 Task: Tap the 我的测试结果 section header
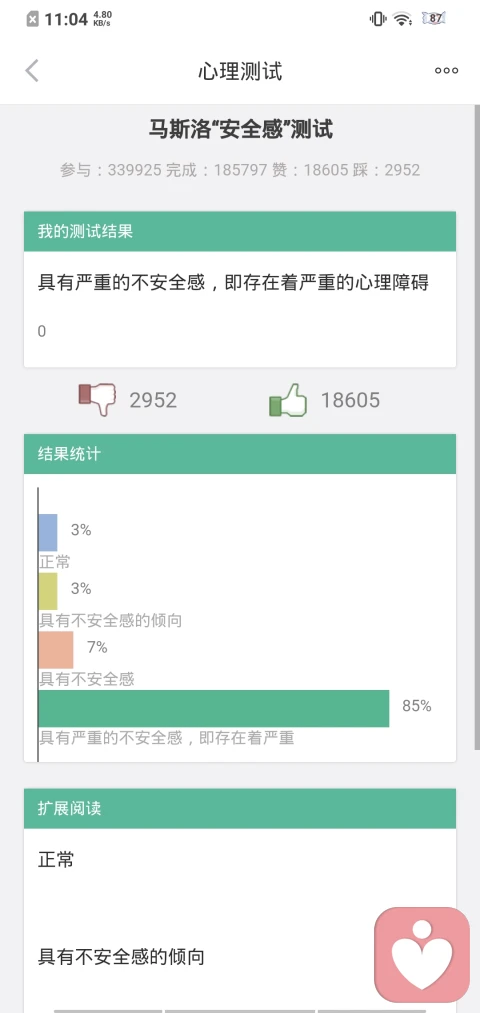(x=240, y=231)
